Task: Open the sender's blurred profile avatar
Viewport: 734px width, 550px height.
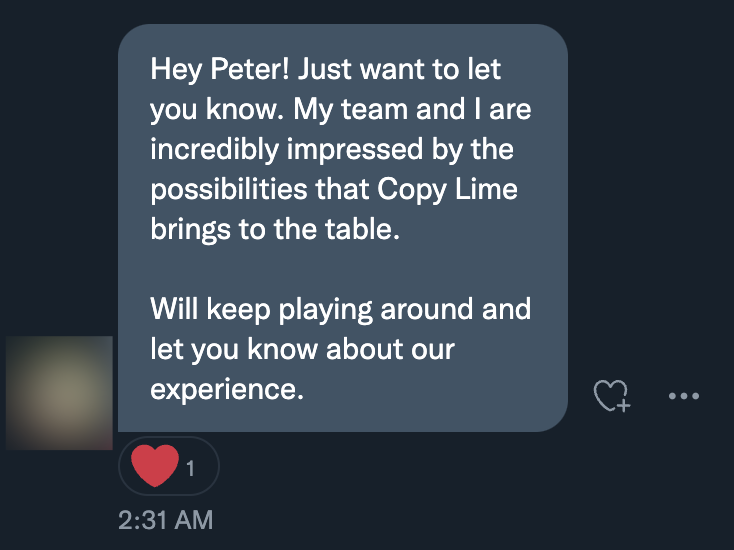Action: click(x=59, y=393)
